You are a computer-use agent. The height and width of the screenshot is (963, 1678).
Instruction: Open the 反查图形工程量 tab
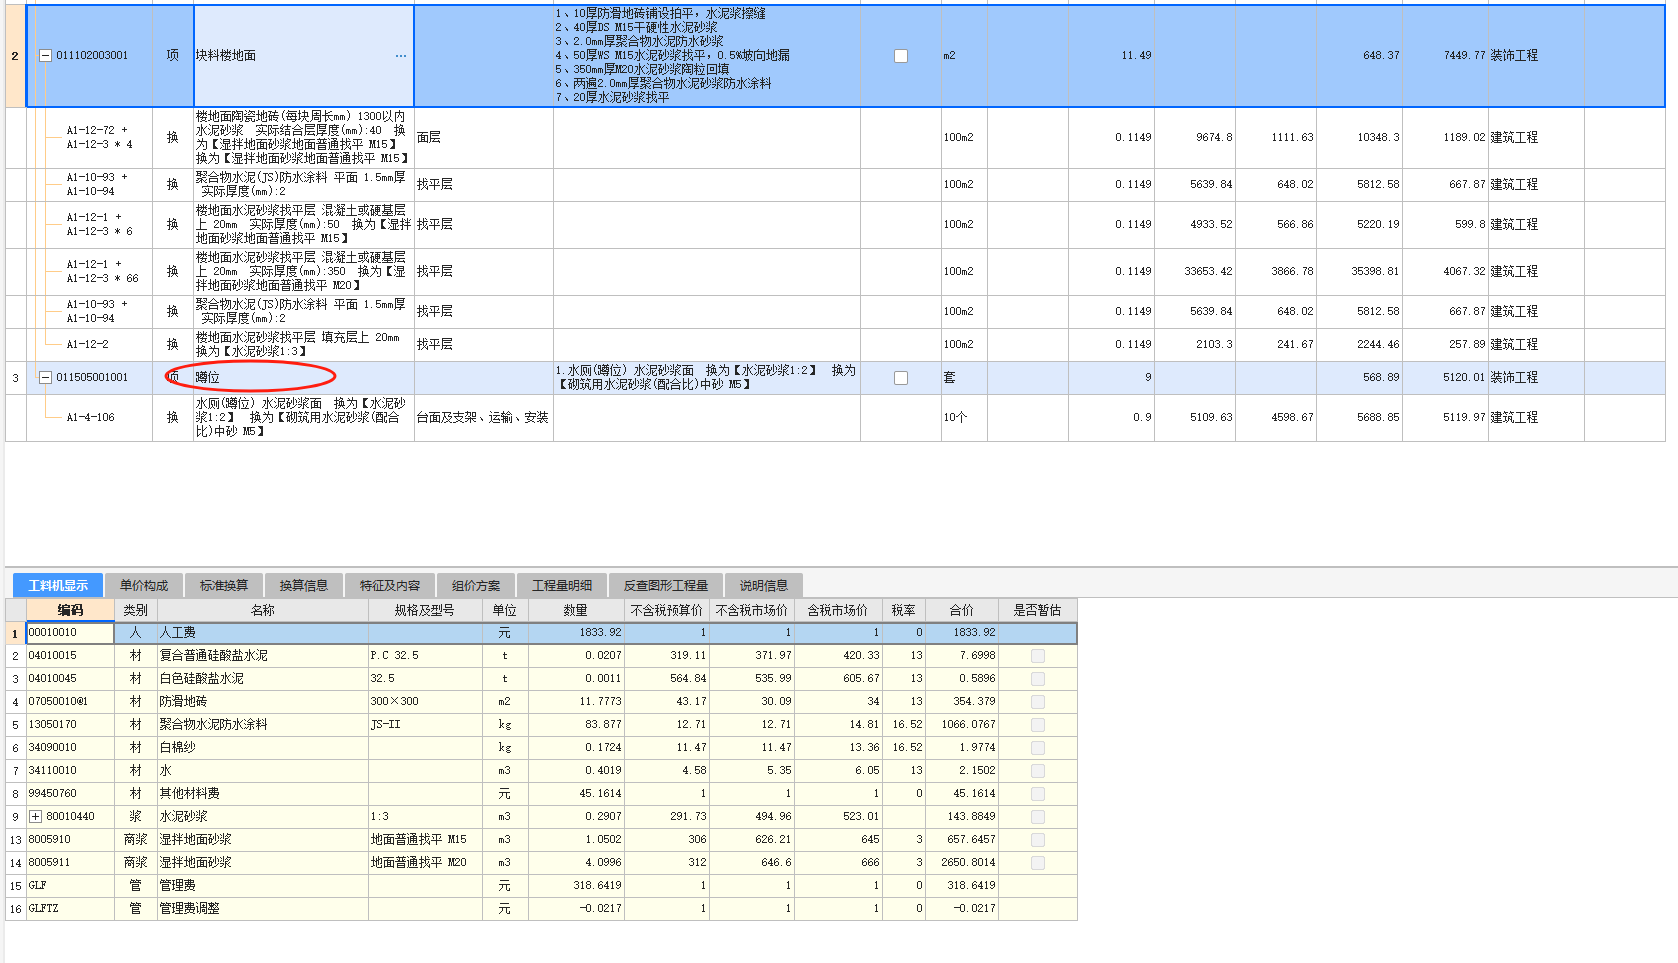pyautogui.click(x=666, y=586)
